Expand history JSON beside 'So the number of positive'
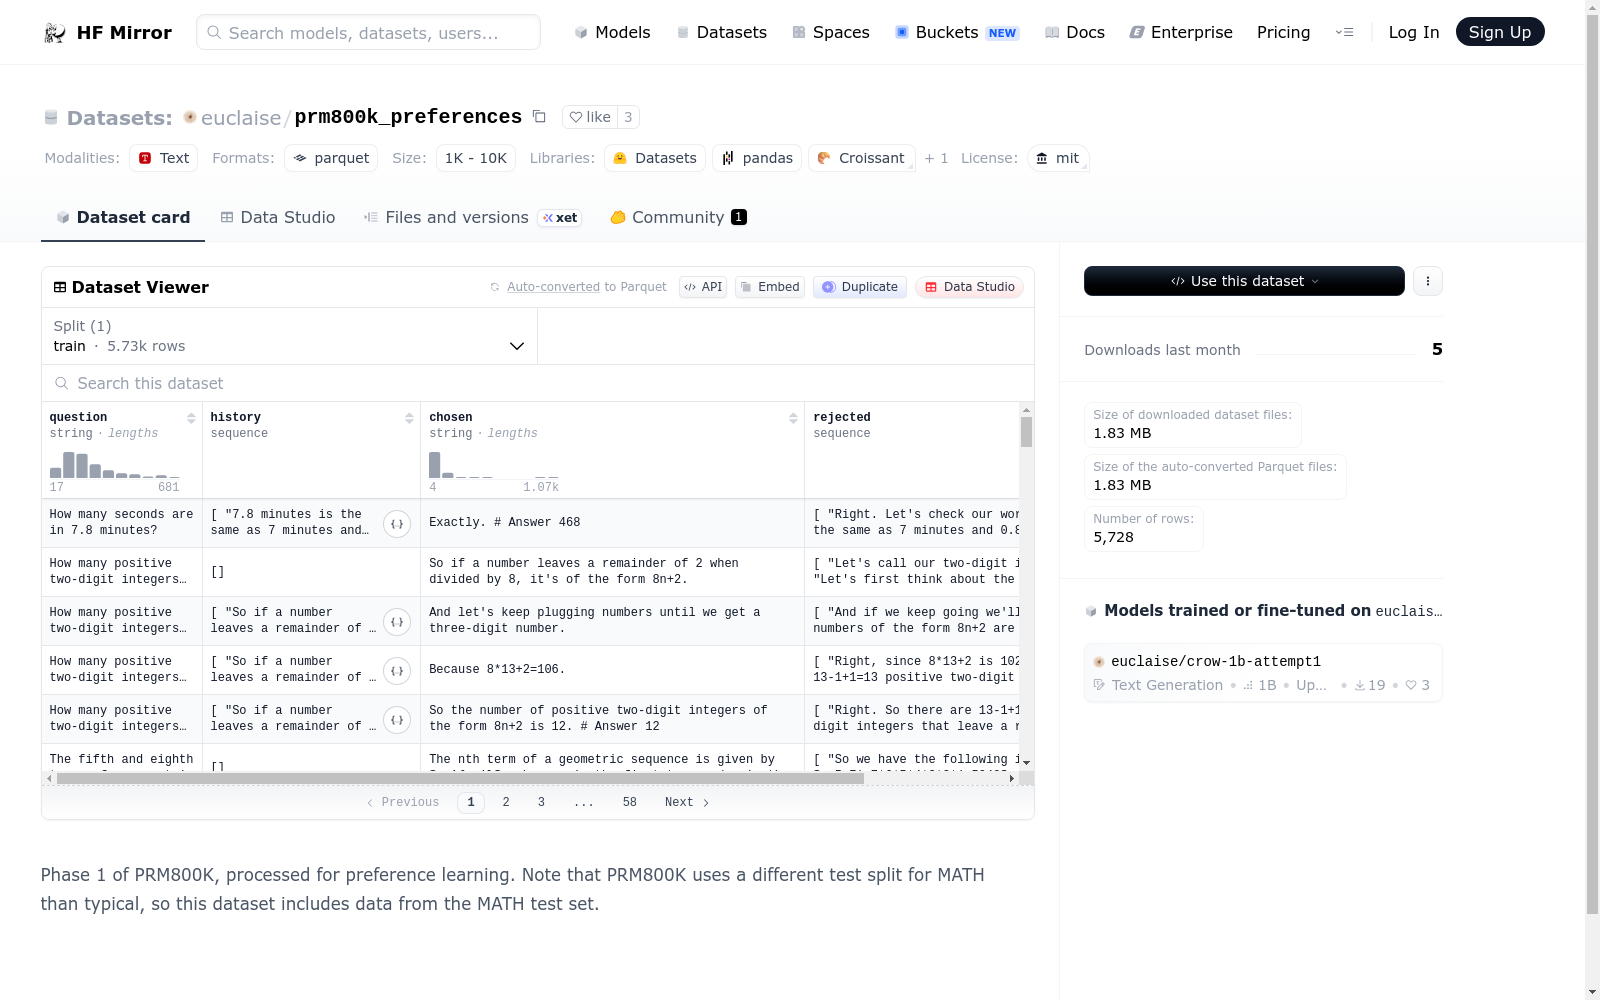The width and height of the screenshot is (1600, 1000). pos(397,720)
